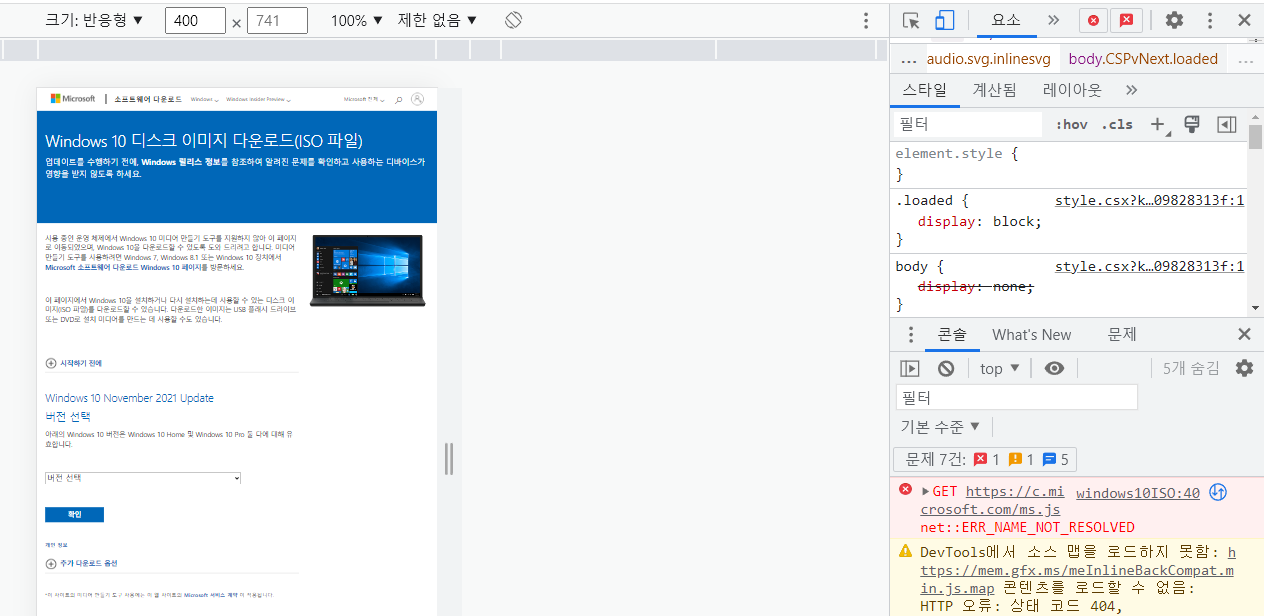Viewport: 1264px width, 616px height.
Task: Click body.CSPvNext.loaded breadcrumb
Action: (1143, 59)
